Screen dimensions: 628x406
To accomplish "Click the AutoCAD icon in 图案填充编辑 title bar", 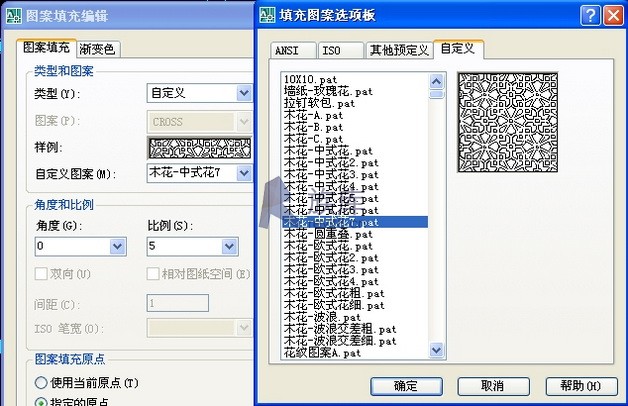I will coord(14,16).
